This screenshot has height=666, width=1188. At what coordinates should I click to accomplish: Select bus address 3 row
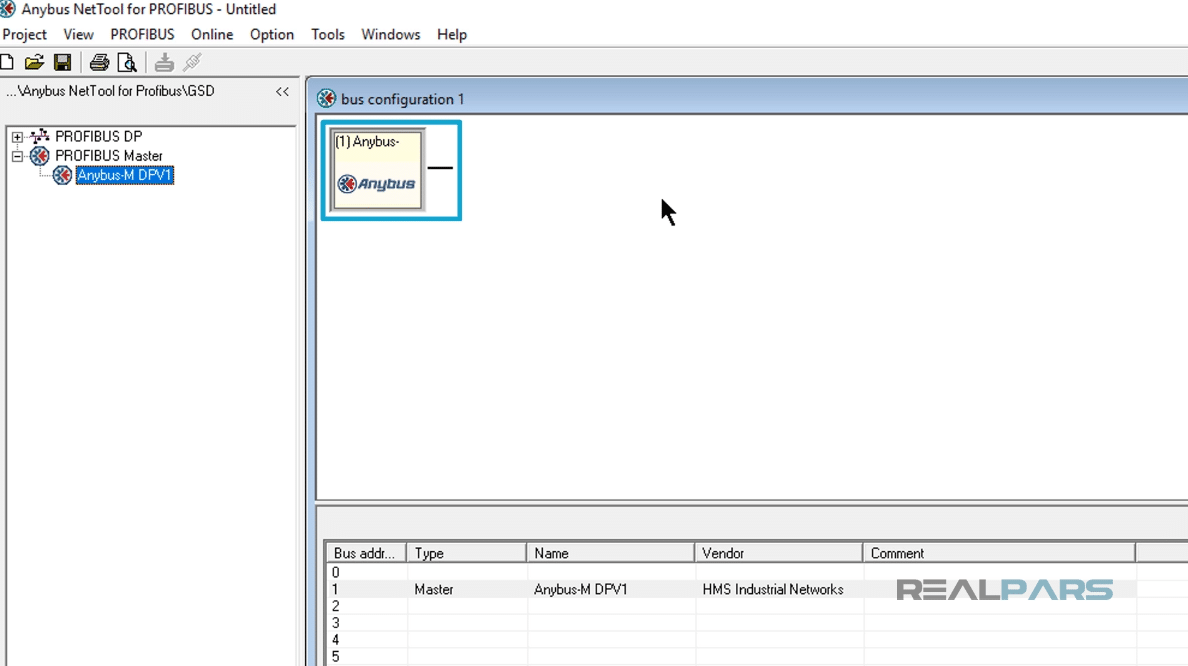pyautogui.click(x=757, y=623)
